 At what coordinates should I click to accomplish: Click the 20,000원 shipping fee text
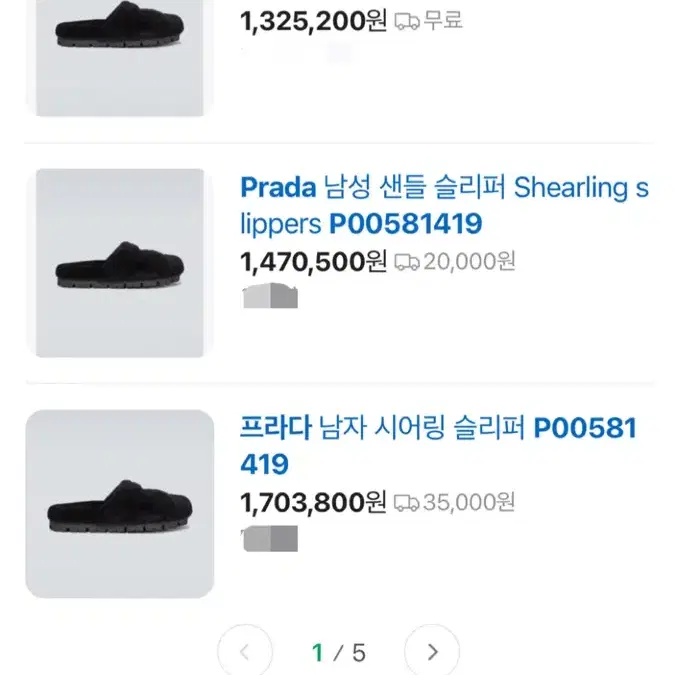click(x=470, y=261)
